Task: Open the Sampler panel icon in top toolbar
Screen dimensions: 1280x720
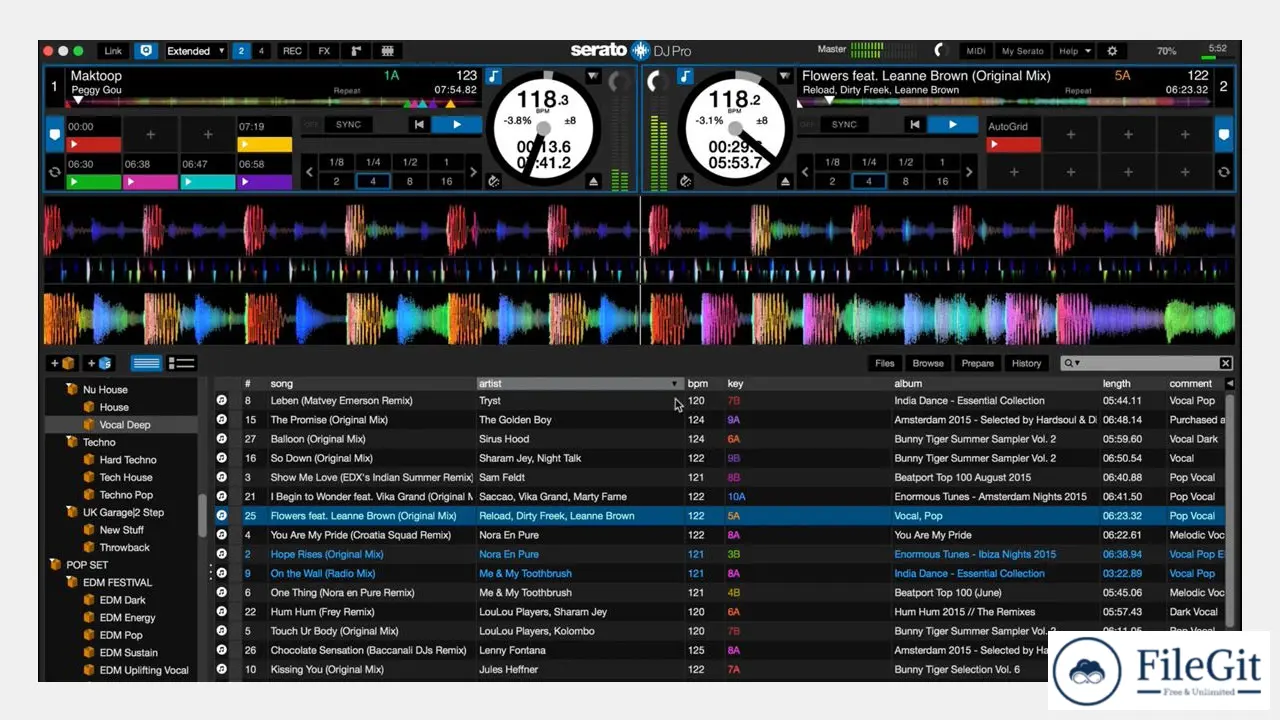Action: (x=355, y=51)
